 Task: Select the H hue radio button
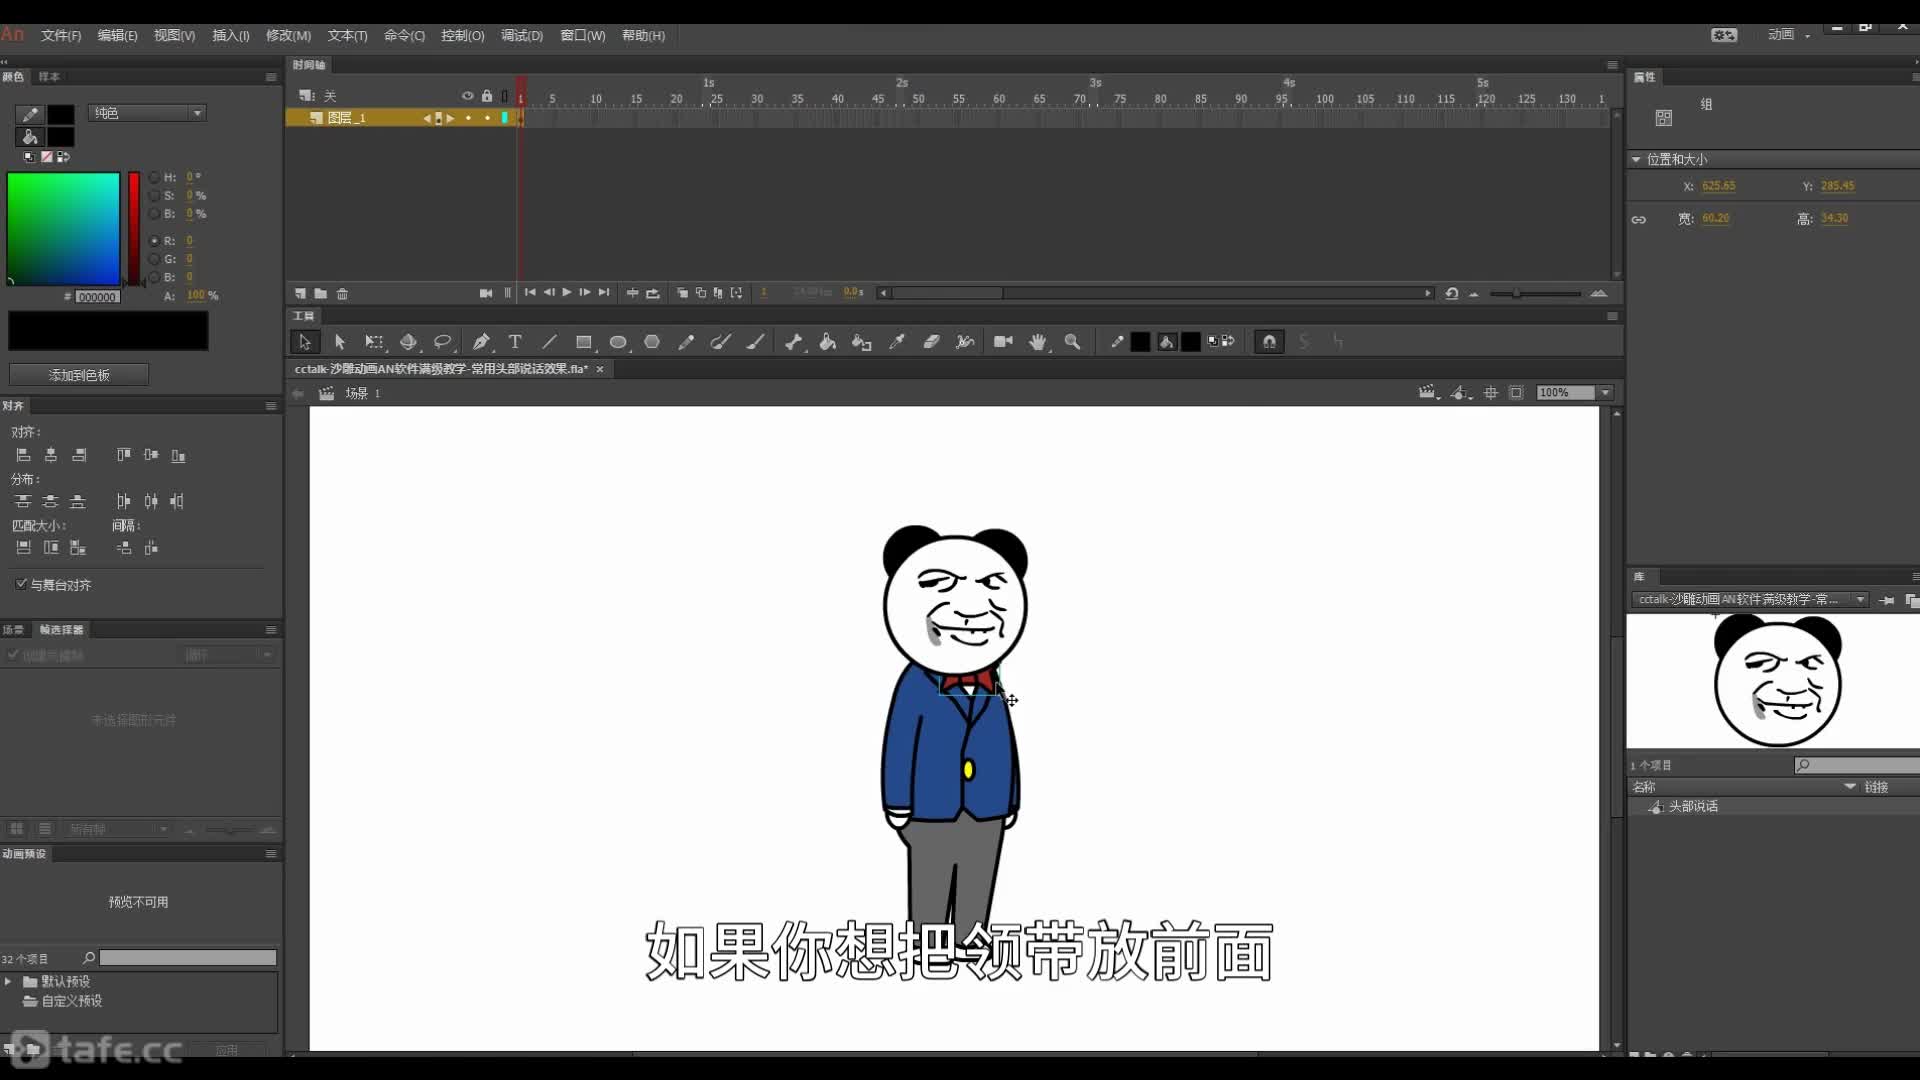pyautogui.click(x=154, y=177)
